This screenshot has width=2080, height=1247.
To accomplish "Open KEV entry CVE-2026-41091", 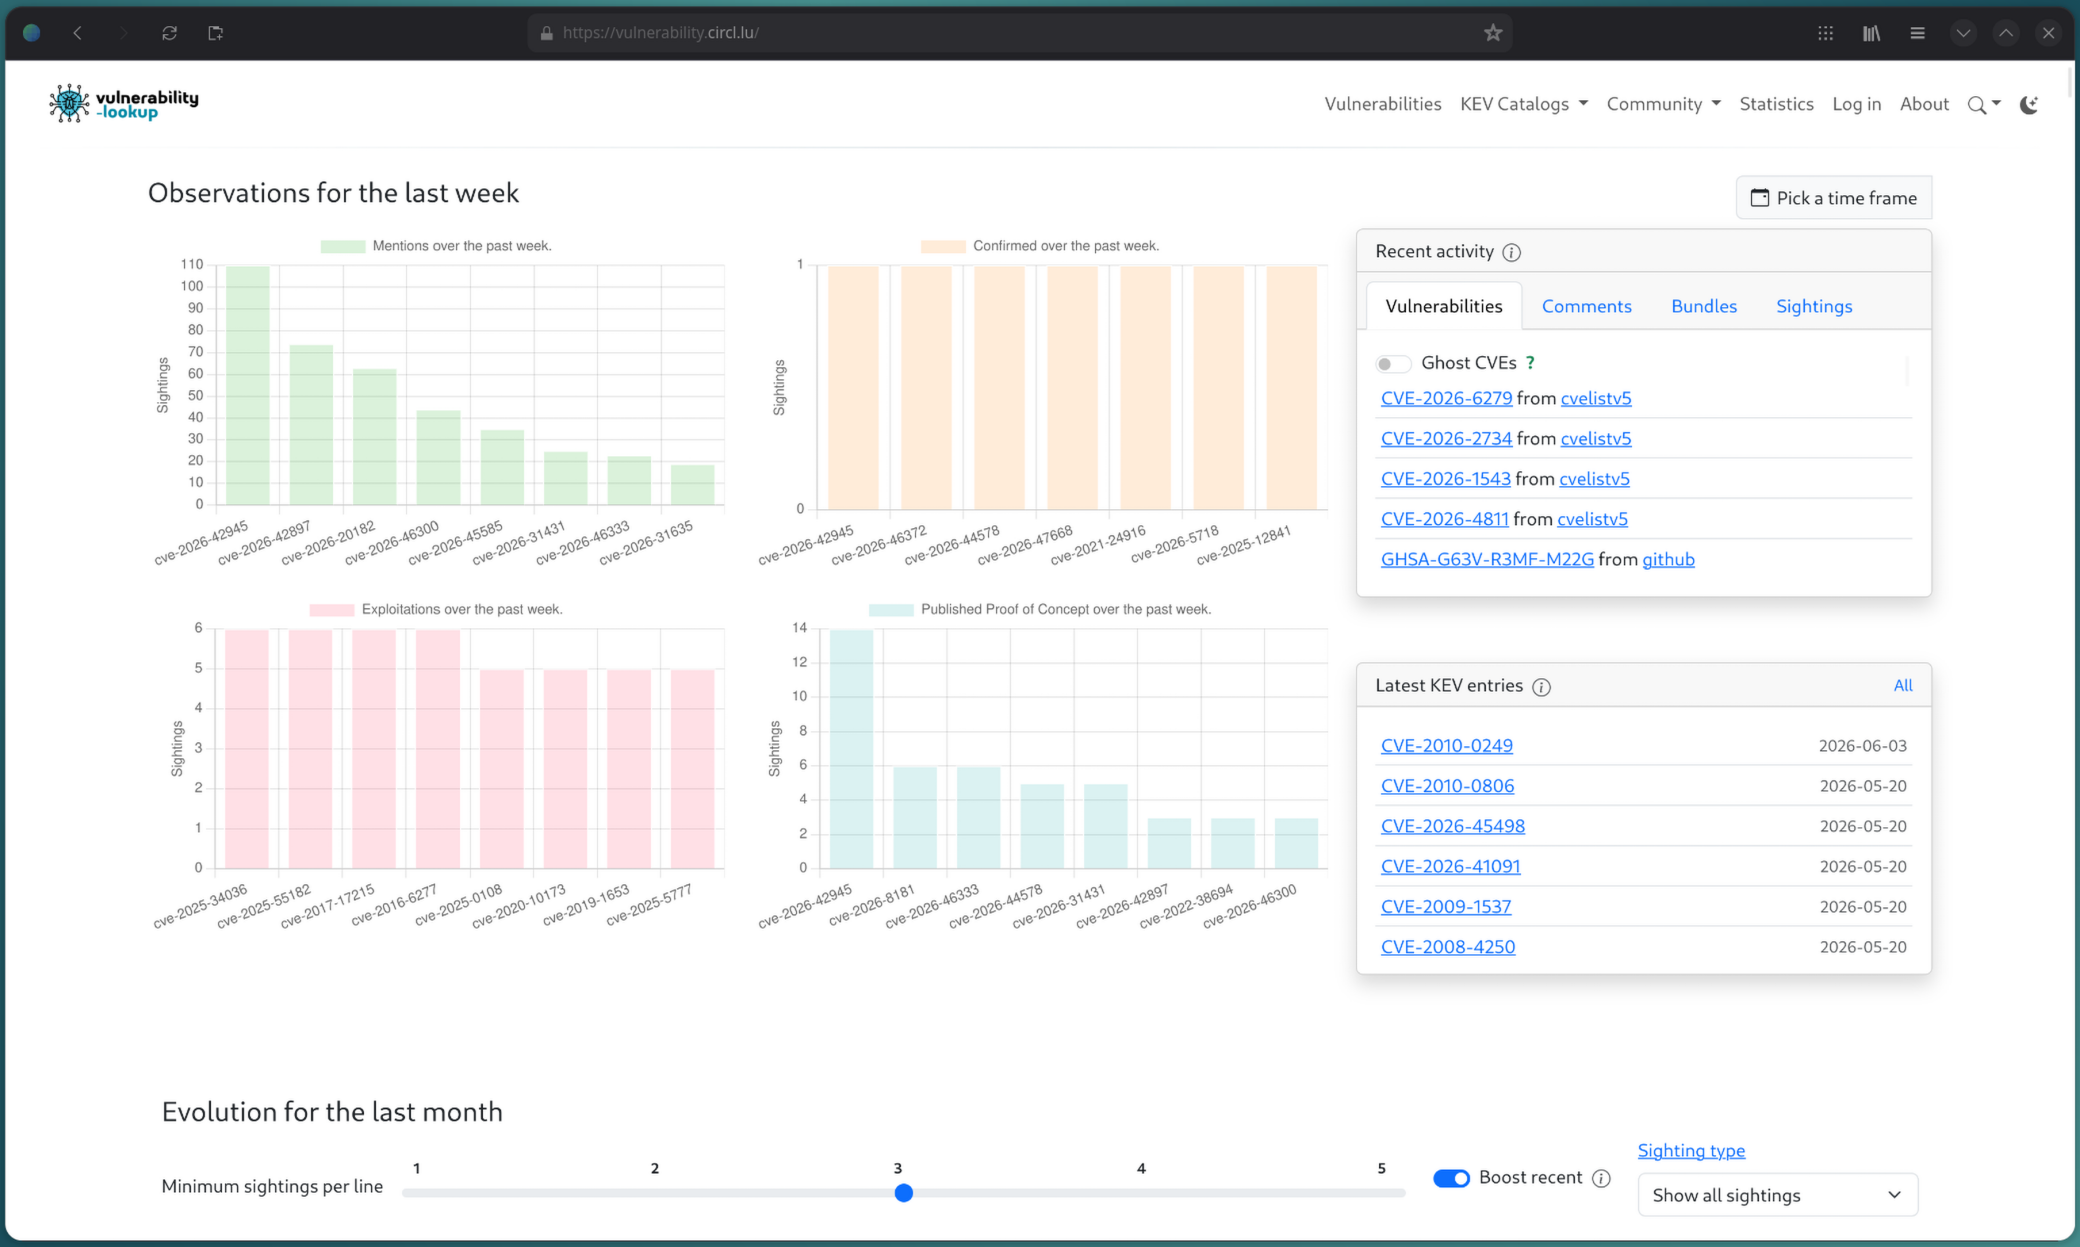I will click(x=1450, y=866).
